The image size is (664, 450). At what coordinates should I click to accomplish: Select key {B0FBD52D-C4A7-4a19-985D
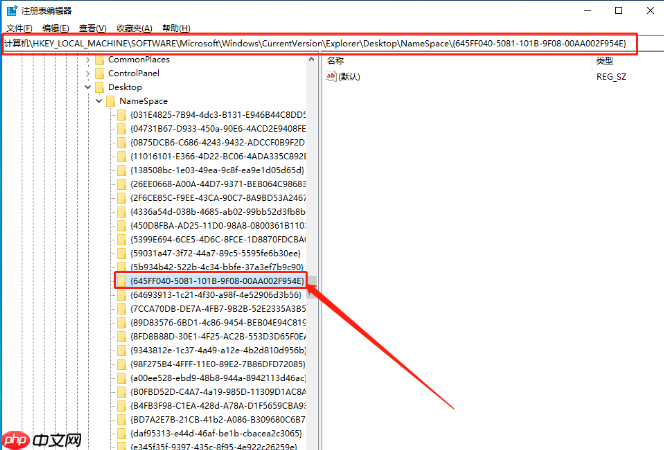click(x=218, y=392)
